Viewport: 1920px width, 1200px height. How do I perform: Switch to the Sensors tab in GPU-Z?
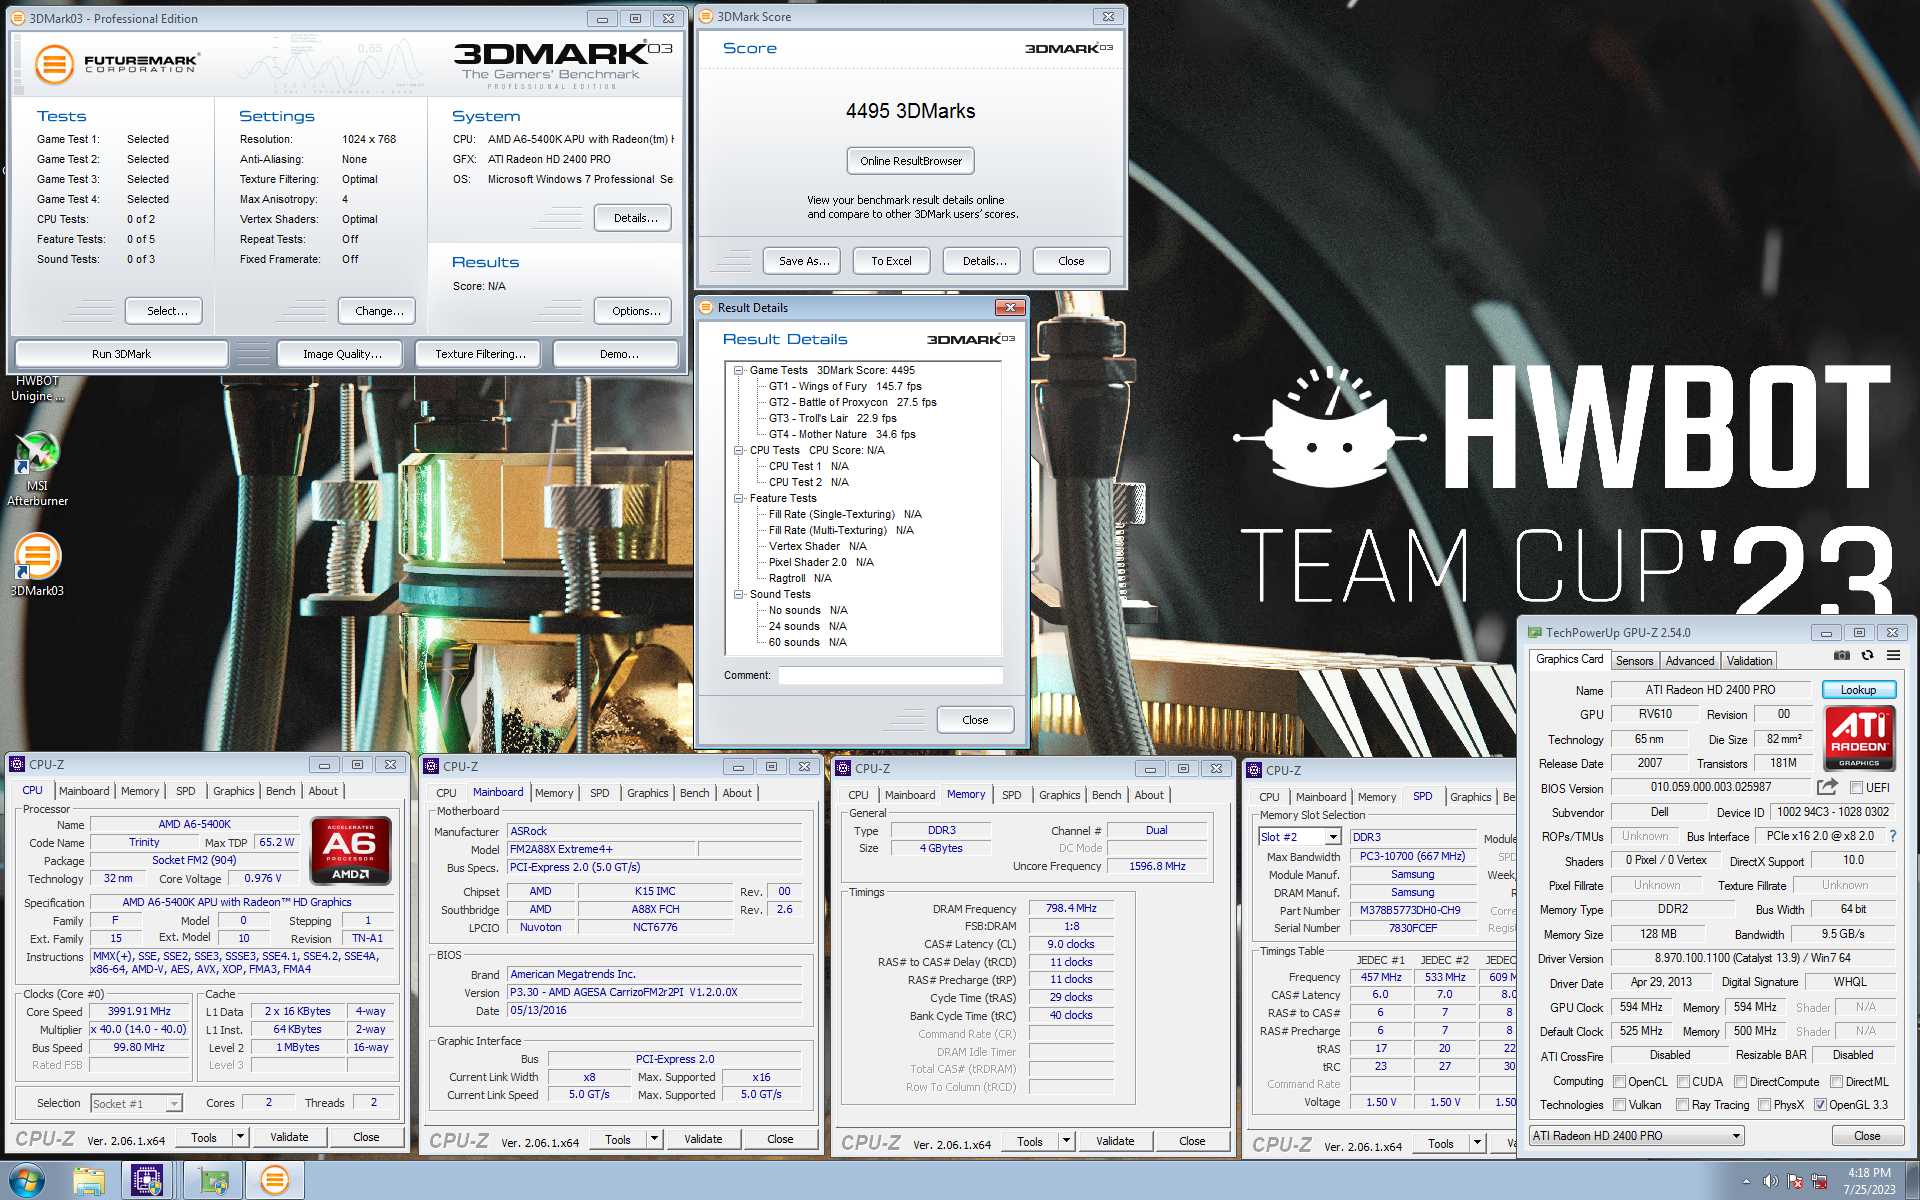click(x=1634, y=660)
